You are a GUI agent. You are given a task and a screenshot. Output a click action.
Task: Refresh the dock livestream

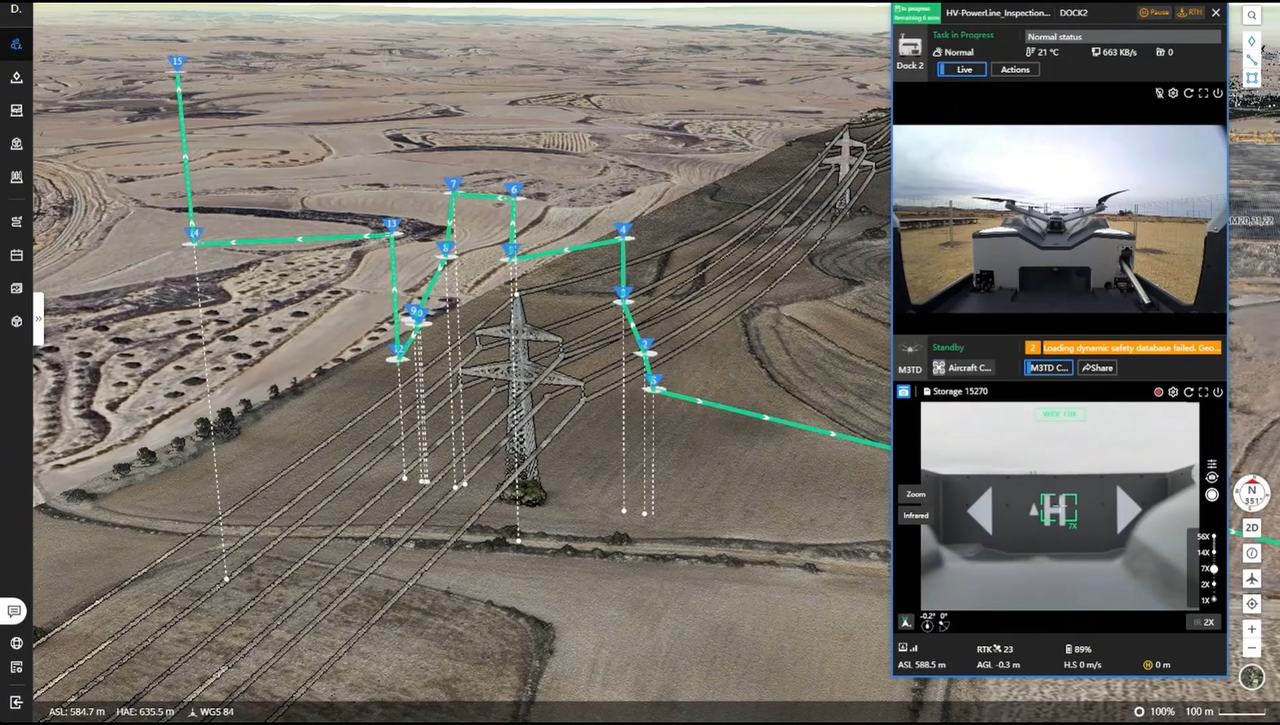click(1188, 93)
